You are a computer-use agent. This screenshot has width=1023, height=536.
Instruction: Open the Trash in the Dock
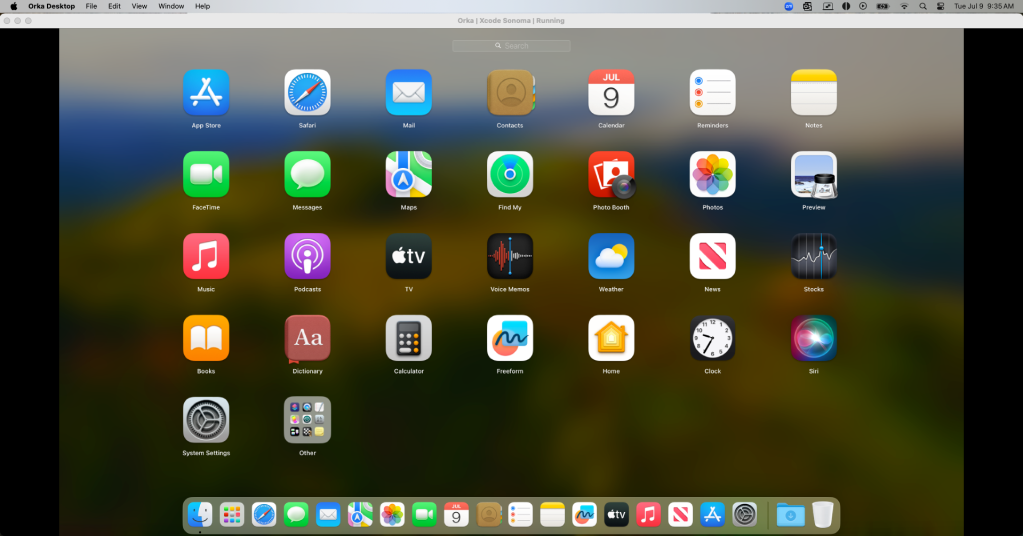coord(822,514)
